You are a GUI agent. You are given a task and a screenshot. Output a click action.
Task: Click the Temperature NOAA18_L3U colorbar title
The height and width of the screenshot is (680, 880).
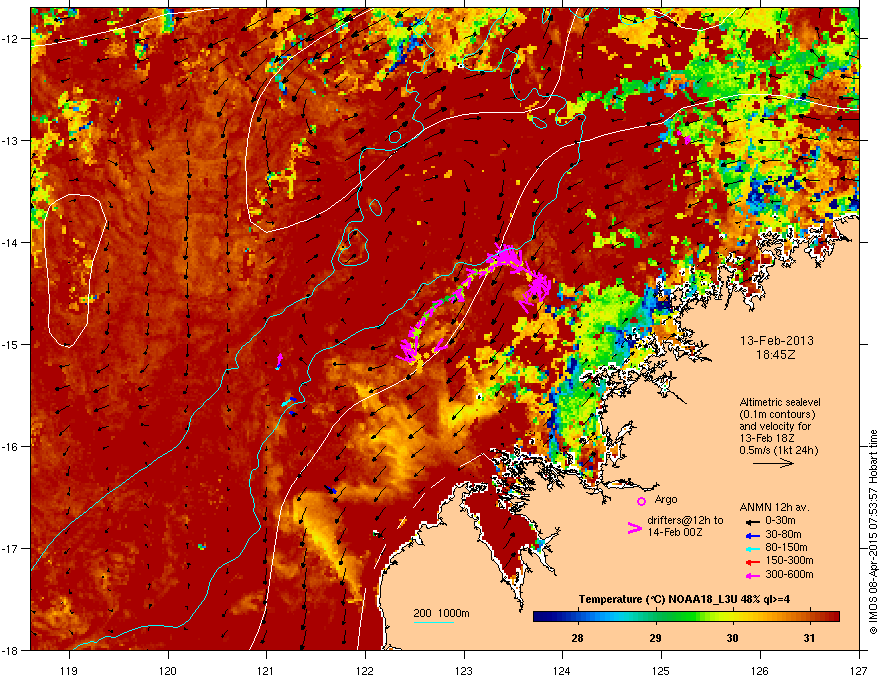tap(684, 599)
